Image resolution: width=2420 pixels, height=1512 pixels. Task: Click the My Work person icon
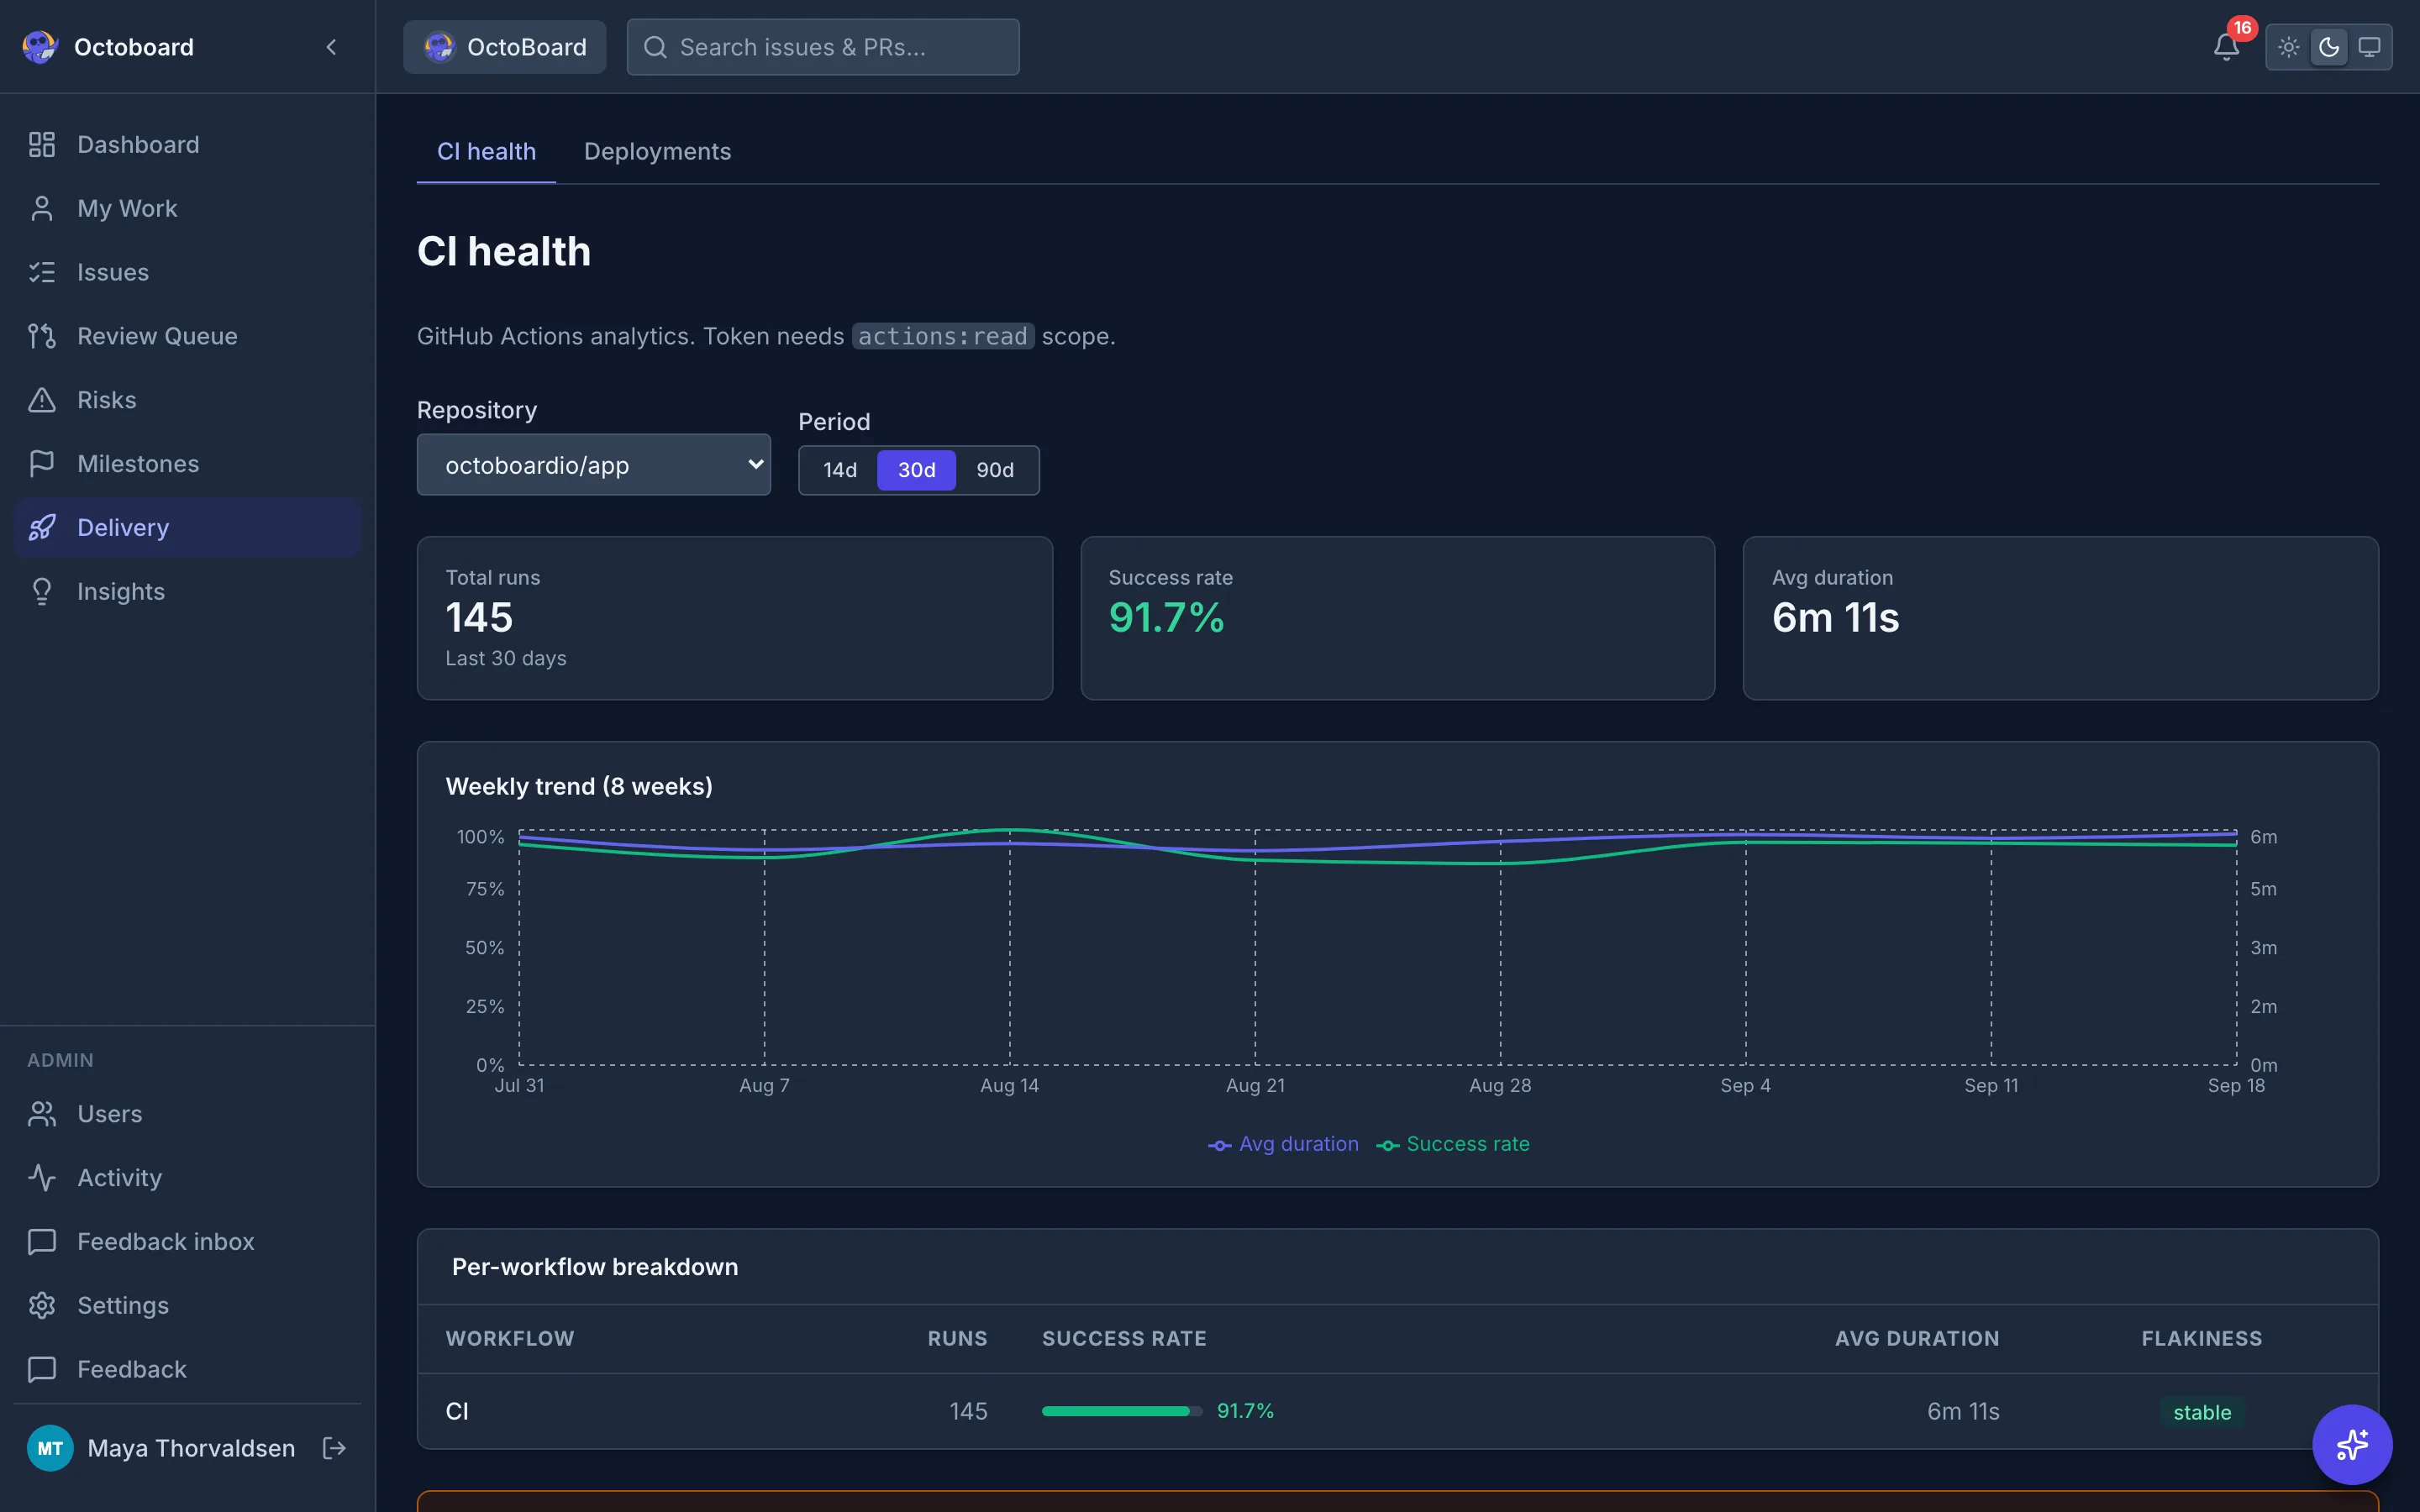(x=42, y=208)
